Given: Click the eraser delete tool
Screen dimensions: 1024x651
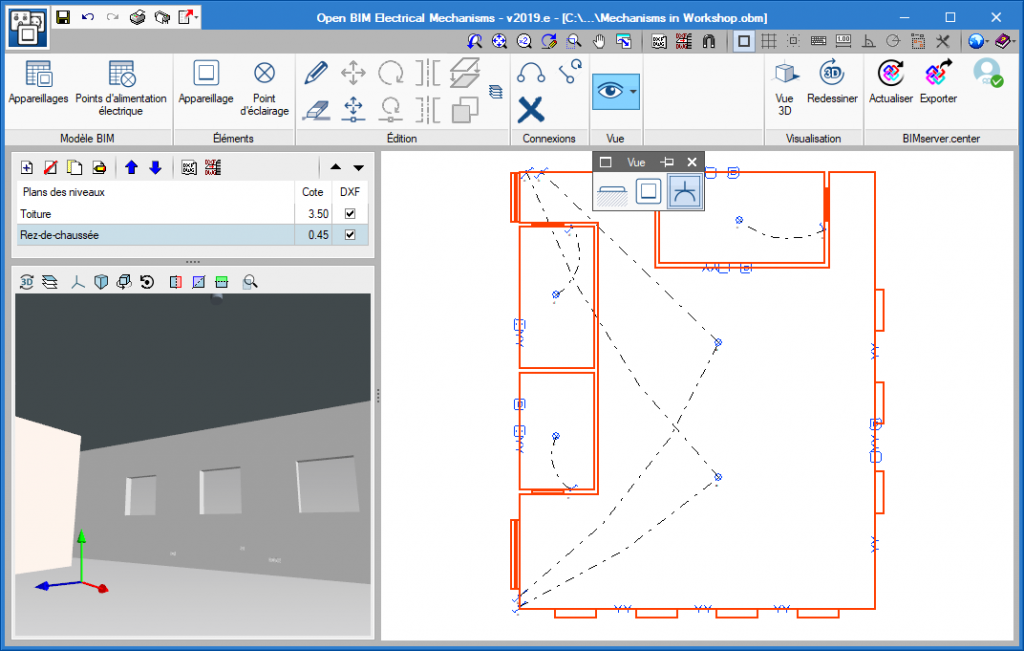Looking at the screenshot, I should coord(316,109).
